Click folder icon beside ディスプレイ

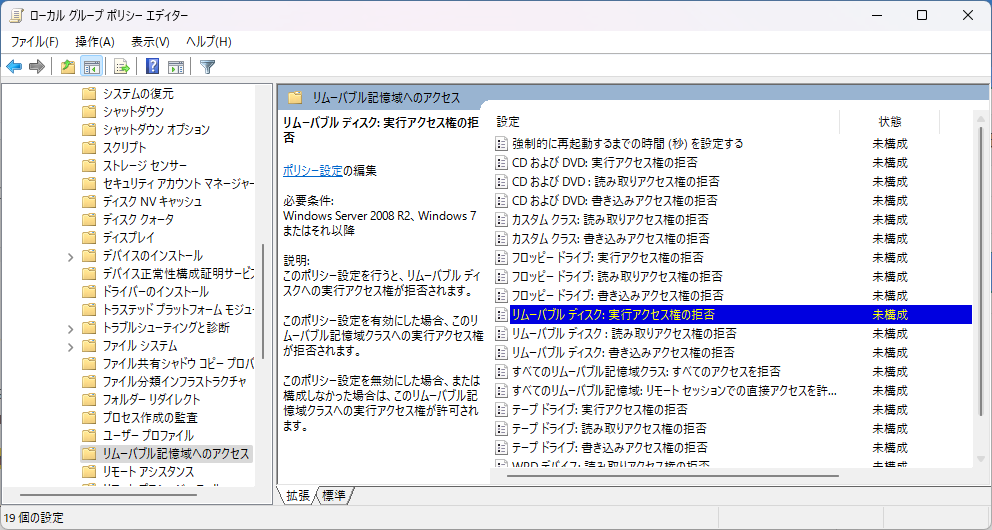(x=89, y=238)
